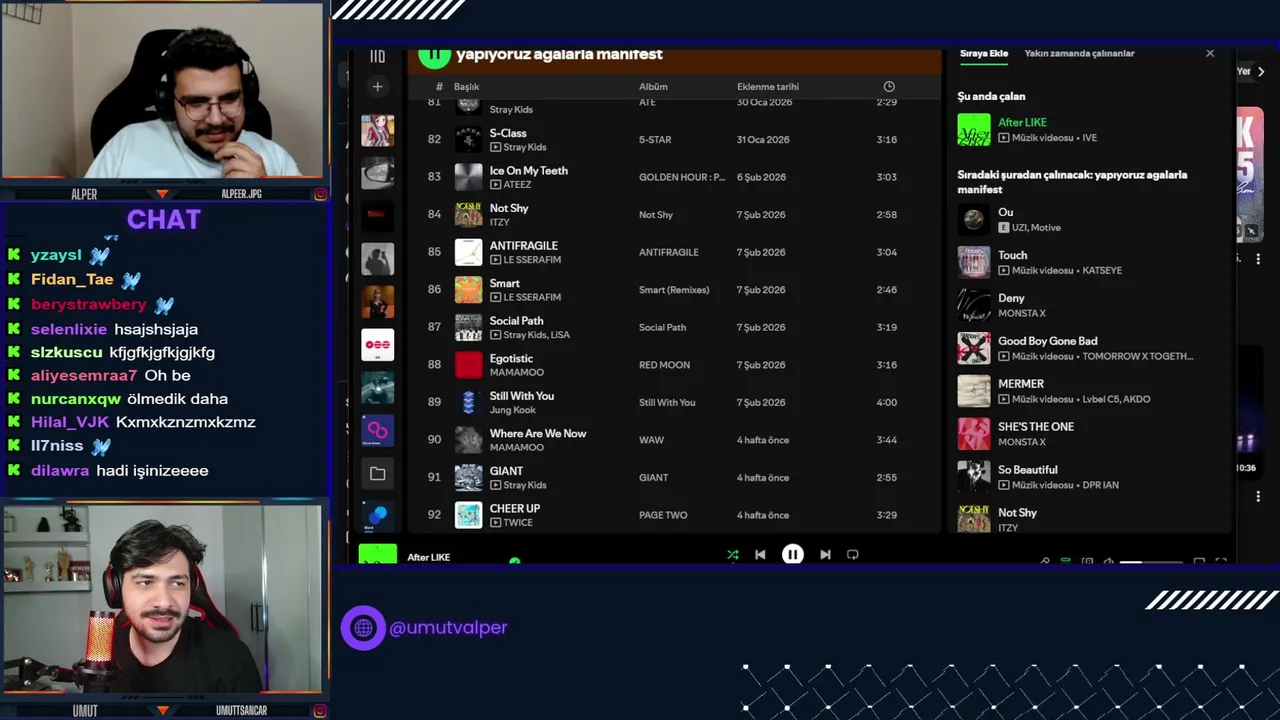Open the miniplayer icon in player bar

(1199, 562)
